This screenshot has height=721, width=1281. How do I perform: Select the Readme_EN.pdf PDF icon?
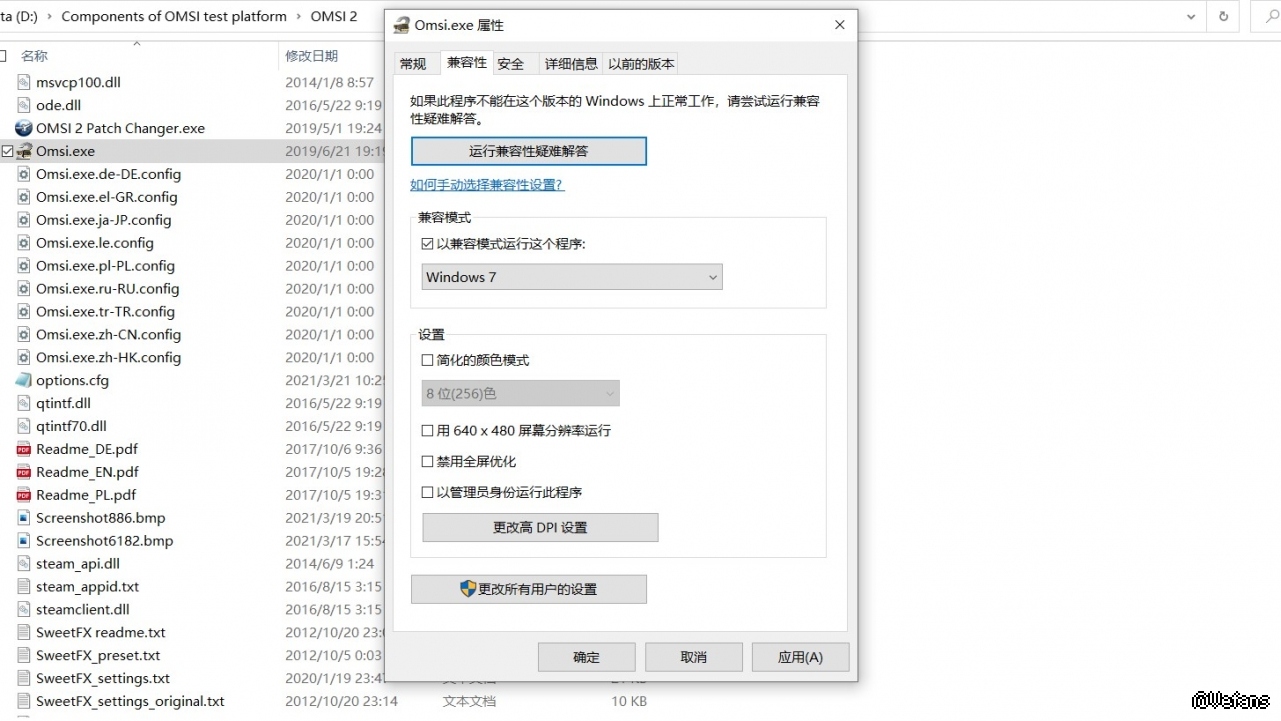[x=24, y=472]
